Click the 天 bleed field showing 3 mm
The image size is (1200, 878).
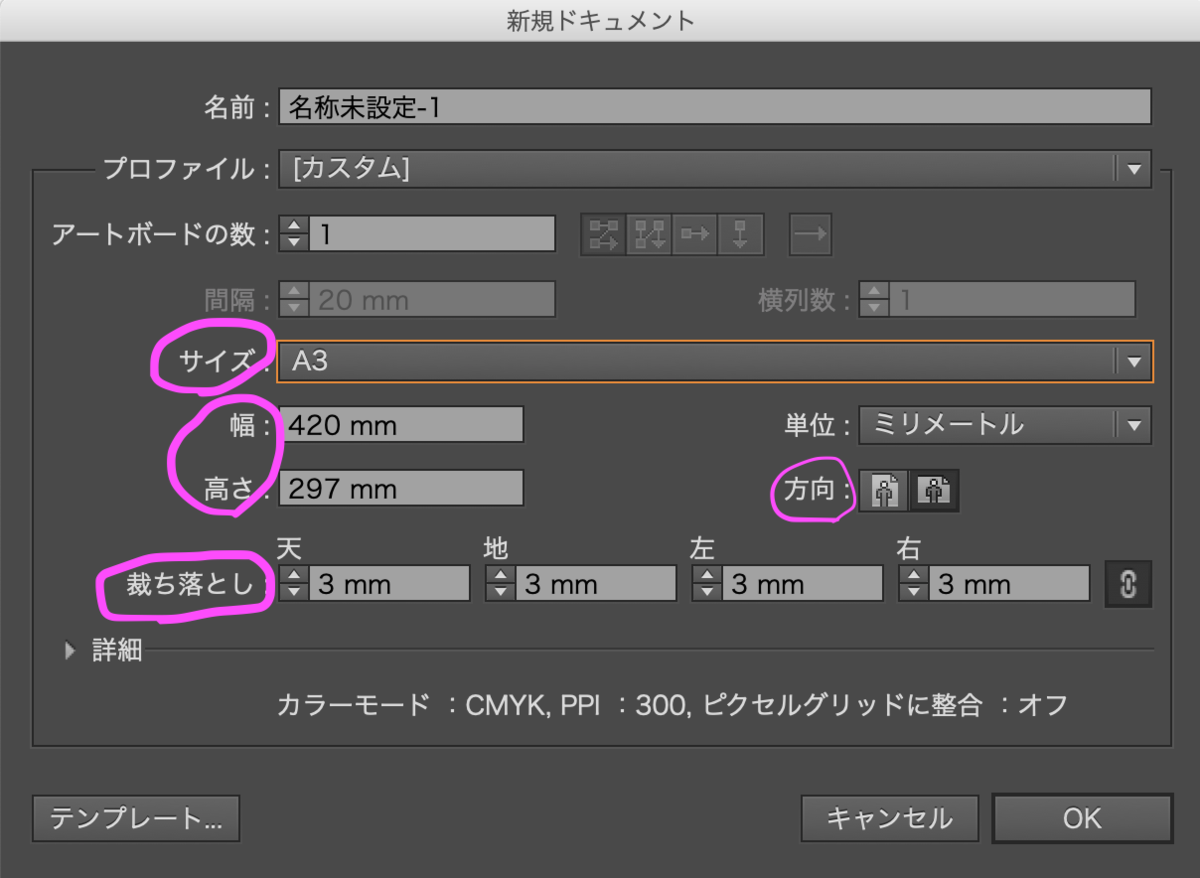coord(389,584)
